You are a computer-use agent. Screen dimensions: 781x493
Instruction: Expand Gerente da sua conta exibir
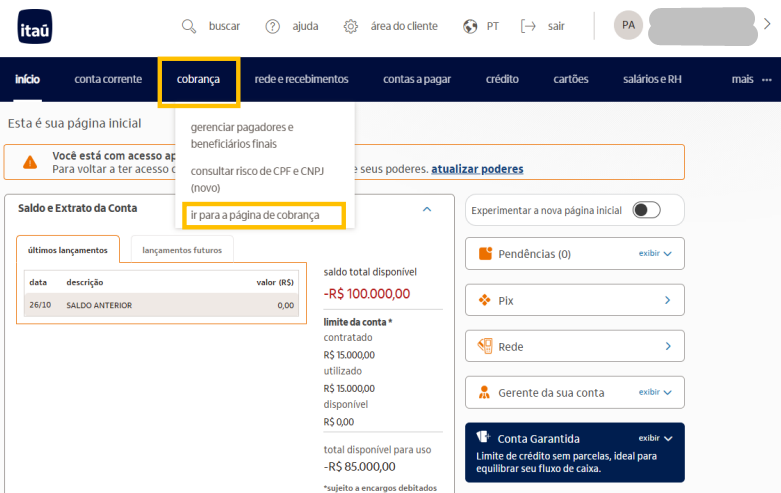(655, 392)
